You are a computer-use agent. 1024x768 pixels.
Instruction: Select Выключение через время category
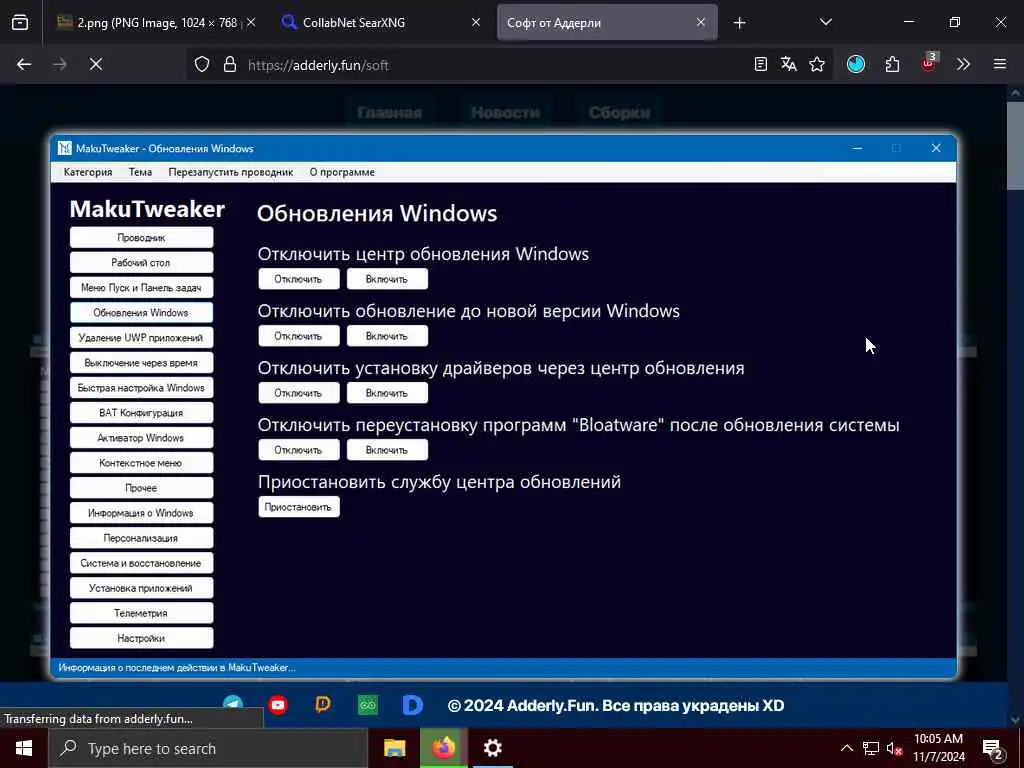pyautogui.click(x=142, y=362)
